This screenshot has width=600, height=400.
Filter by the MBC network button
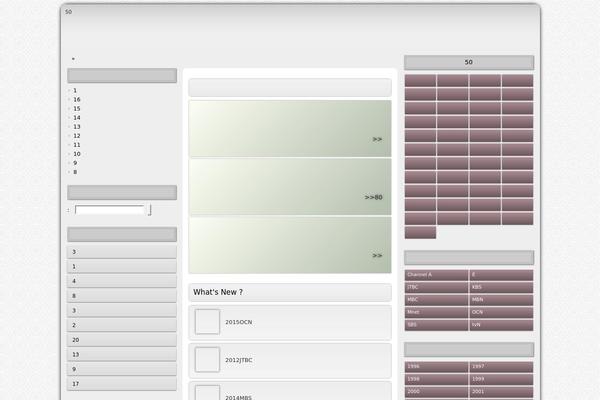click(436, 300)
